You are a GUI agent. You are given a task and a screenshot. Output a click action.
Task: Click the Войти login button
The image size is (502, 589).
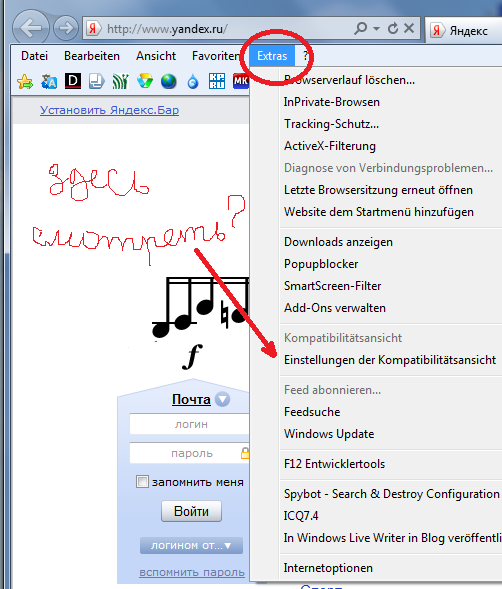click(191, 511)
